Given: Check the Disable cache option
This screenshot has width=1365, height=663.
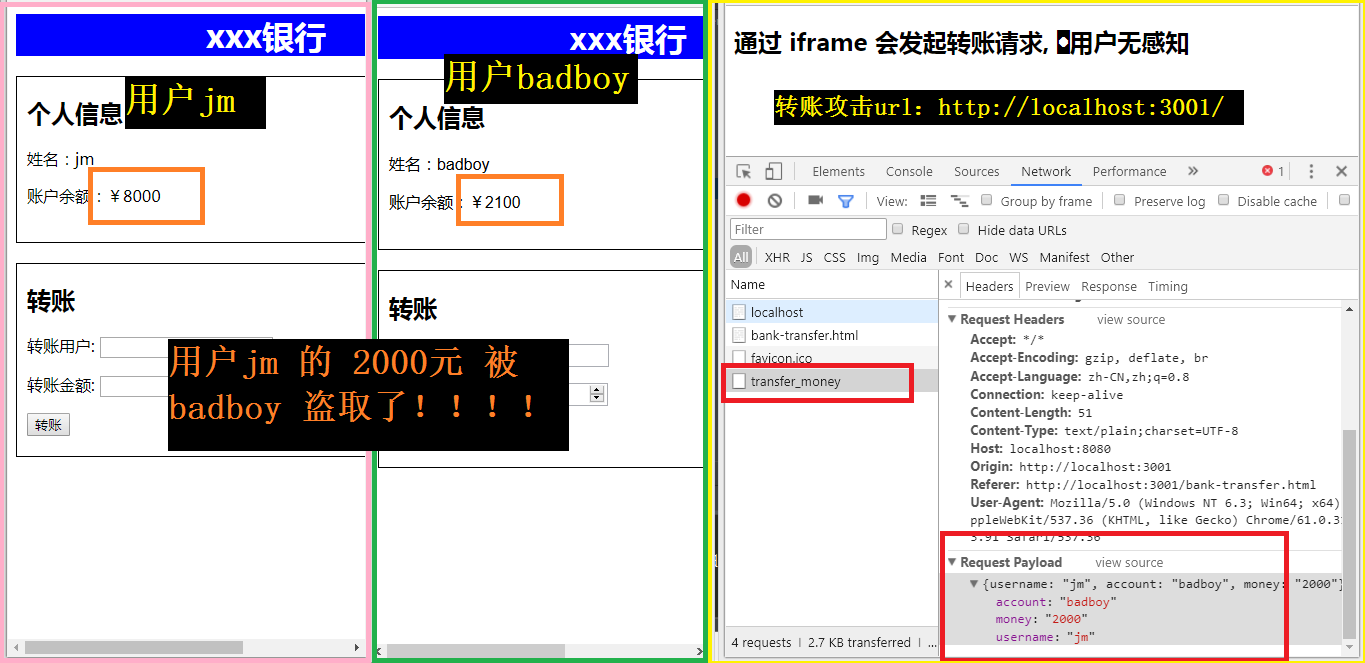Looking at the screenshot, I should coord(1223,200).
